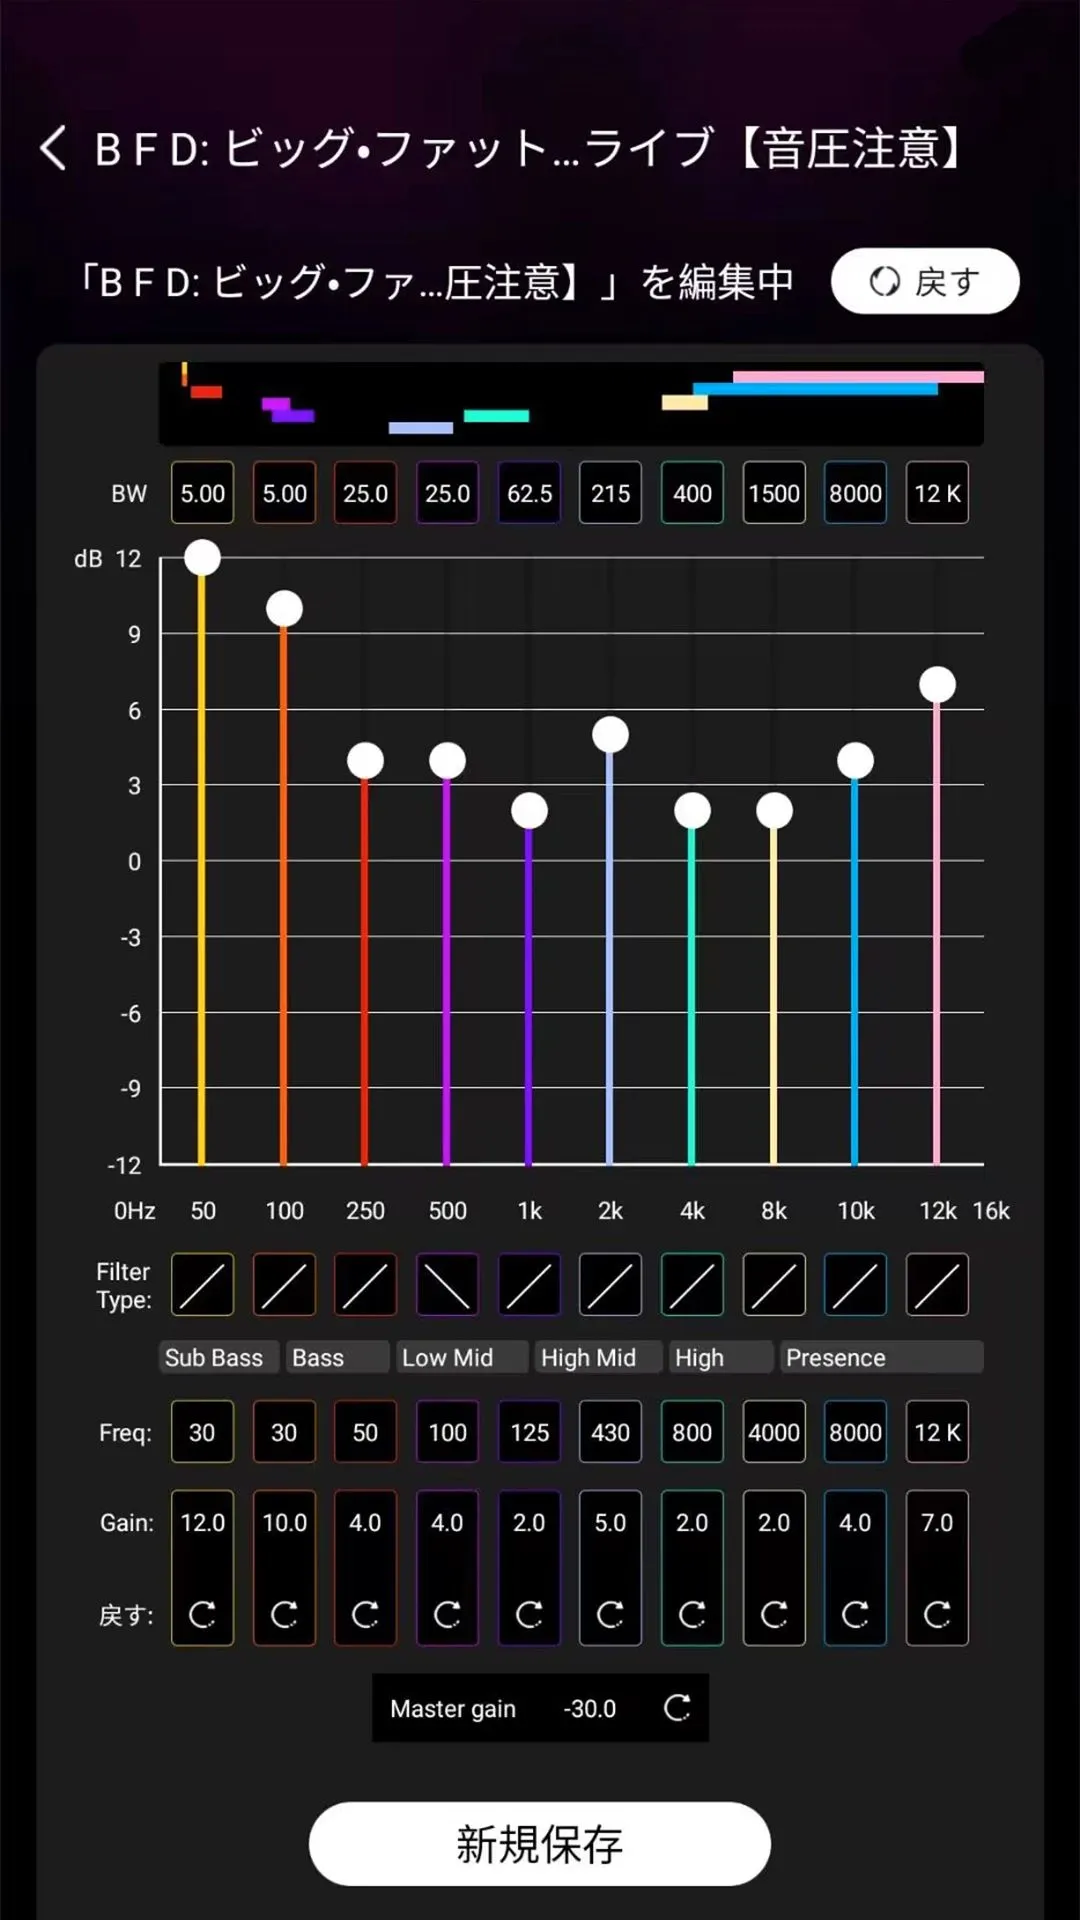Edit the Gain value 5.0
1080x1920 pixels.
[610, 1522]
